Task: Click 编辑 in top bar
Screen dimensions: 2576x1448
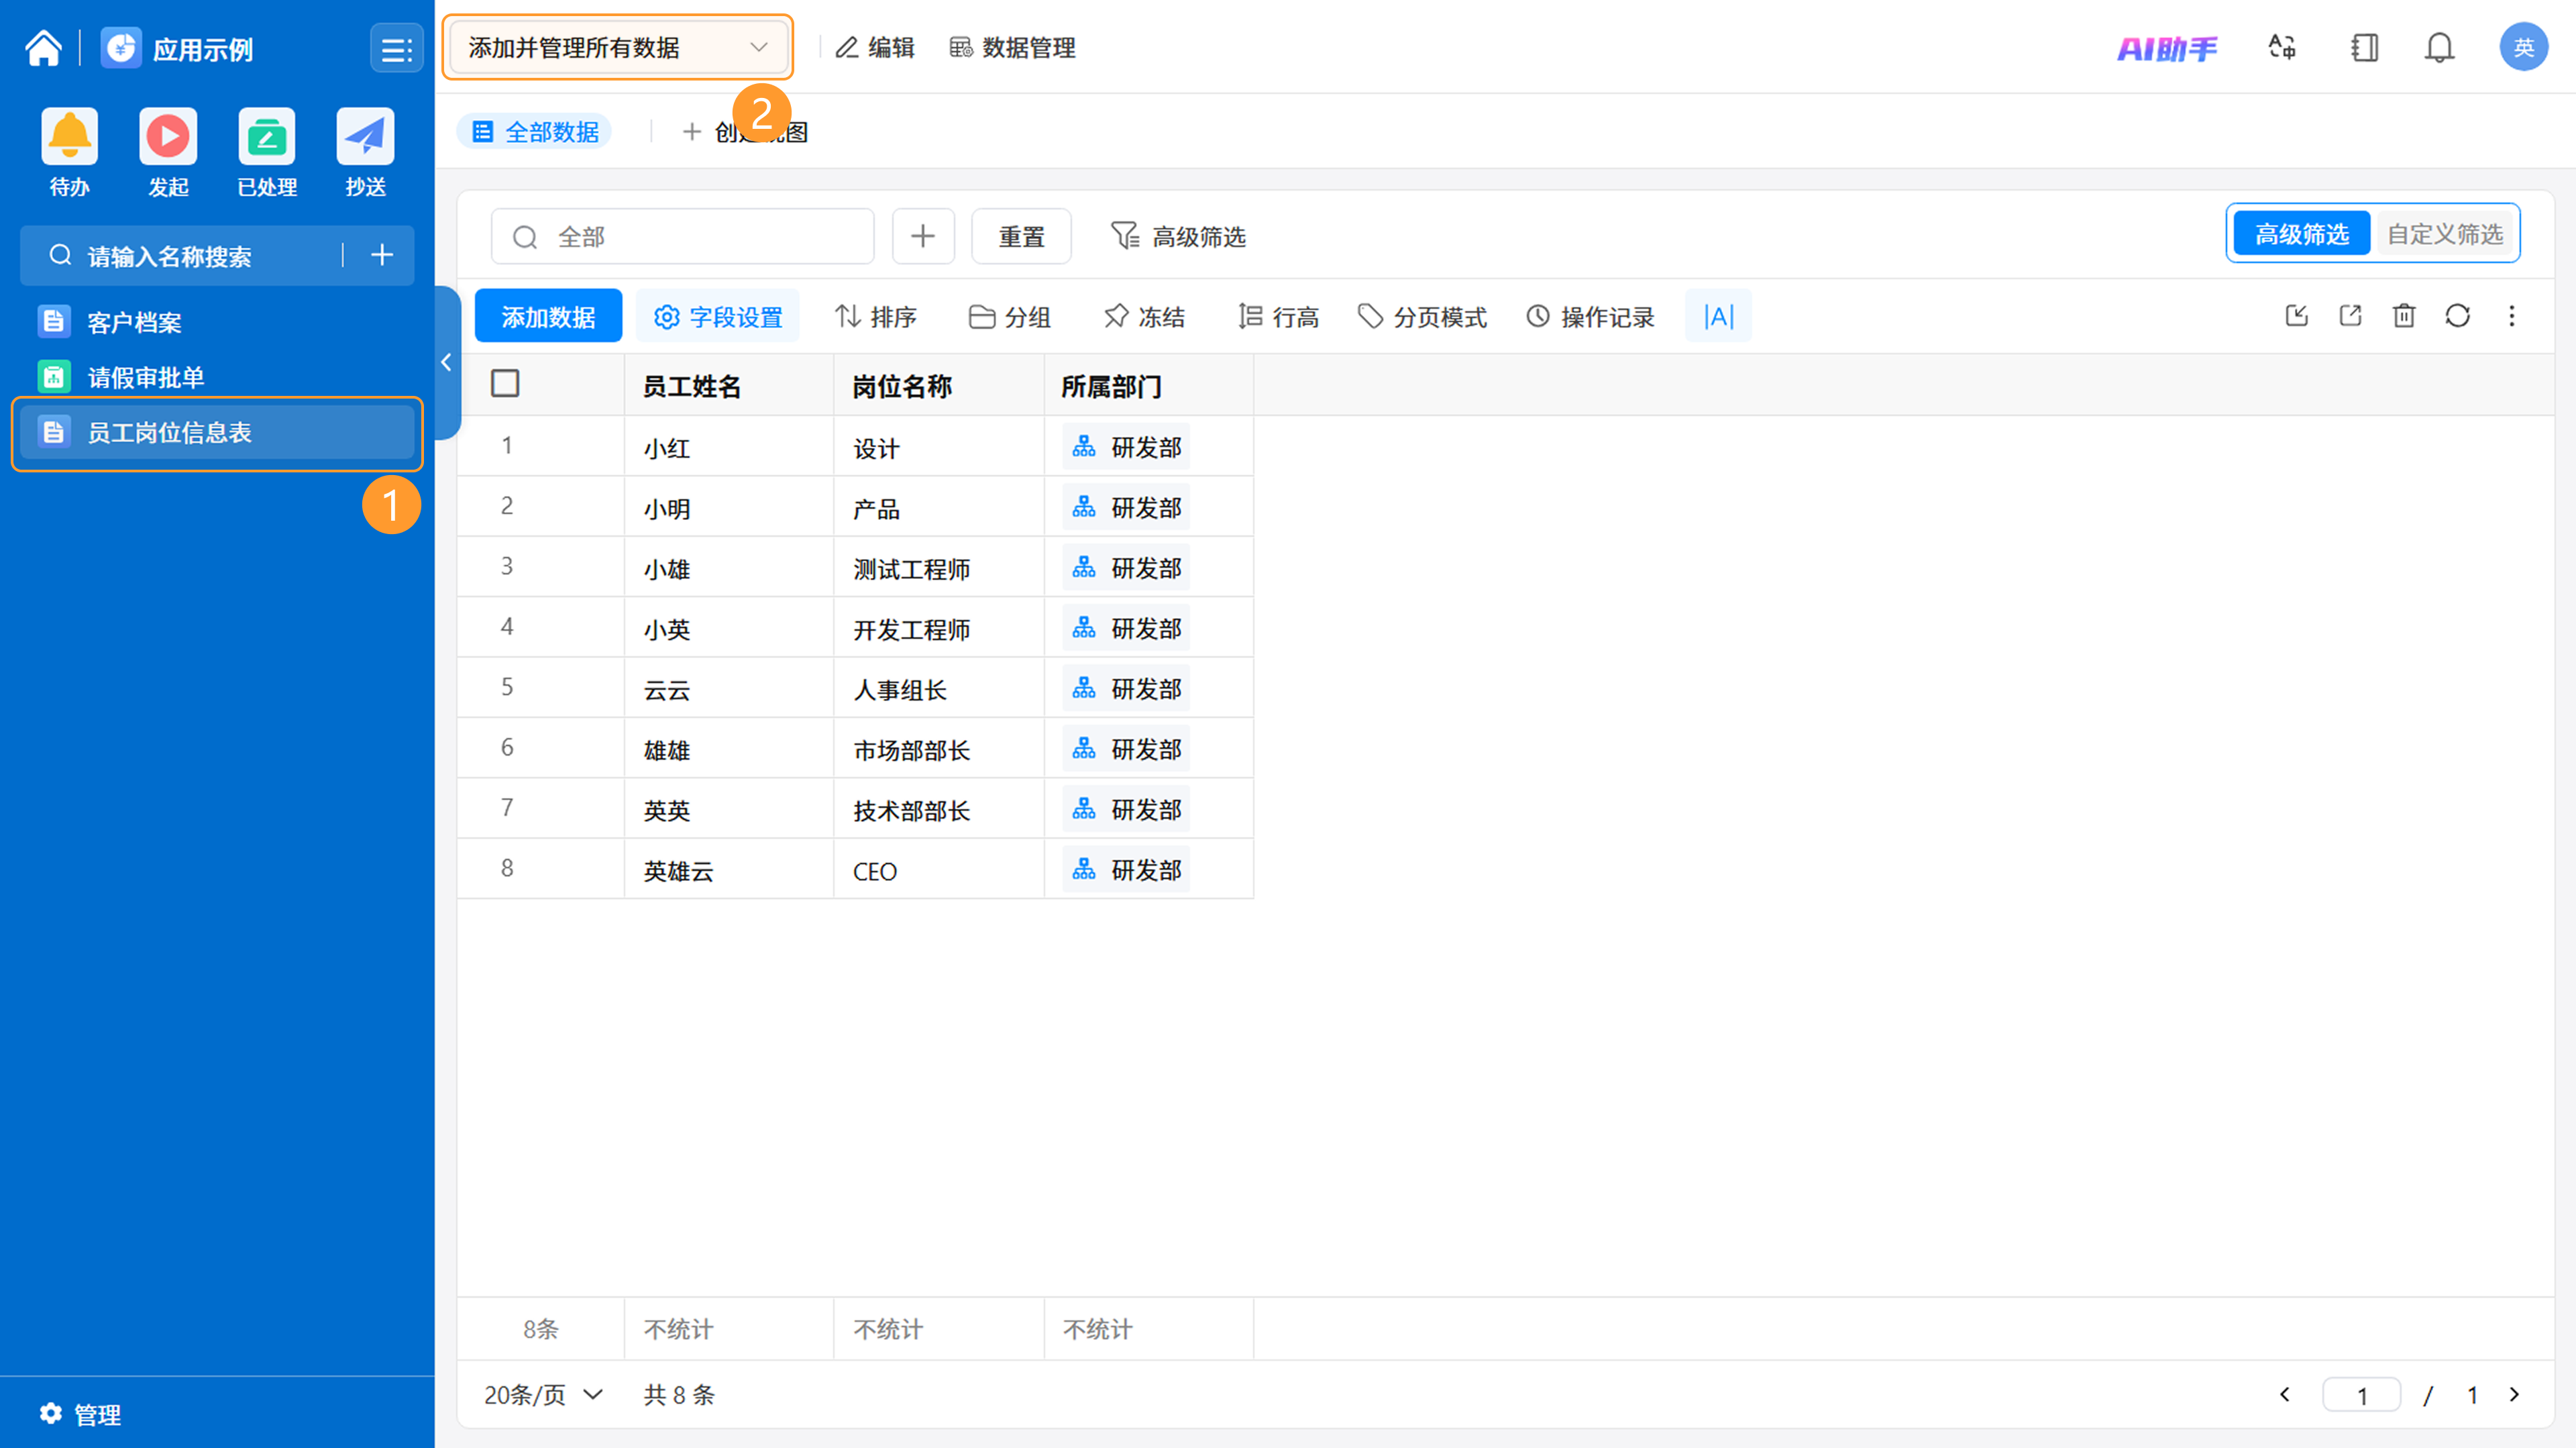Action: (x=875, y=47)
